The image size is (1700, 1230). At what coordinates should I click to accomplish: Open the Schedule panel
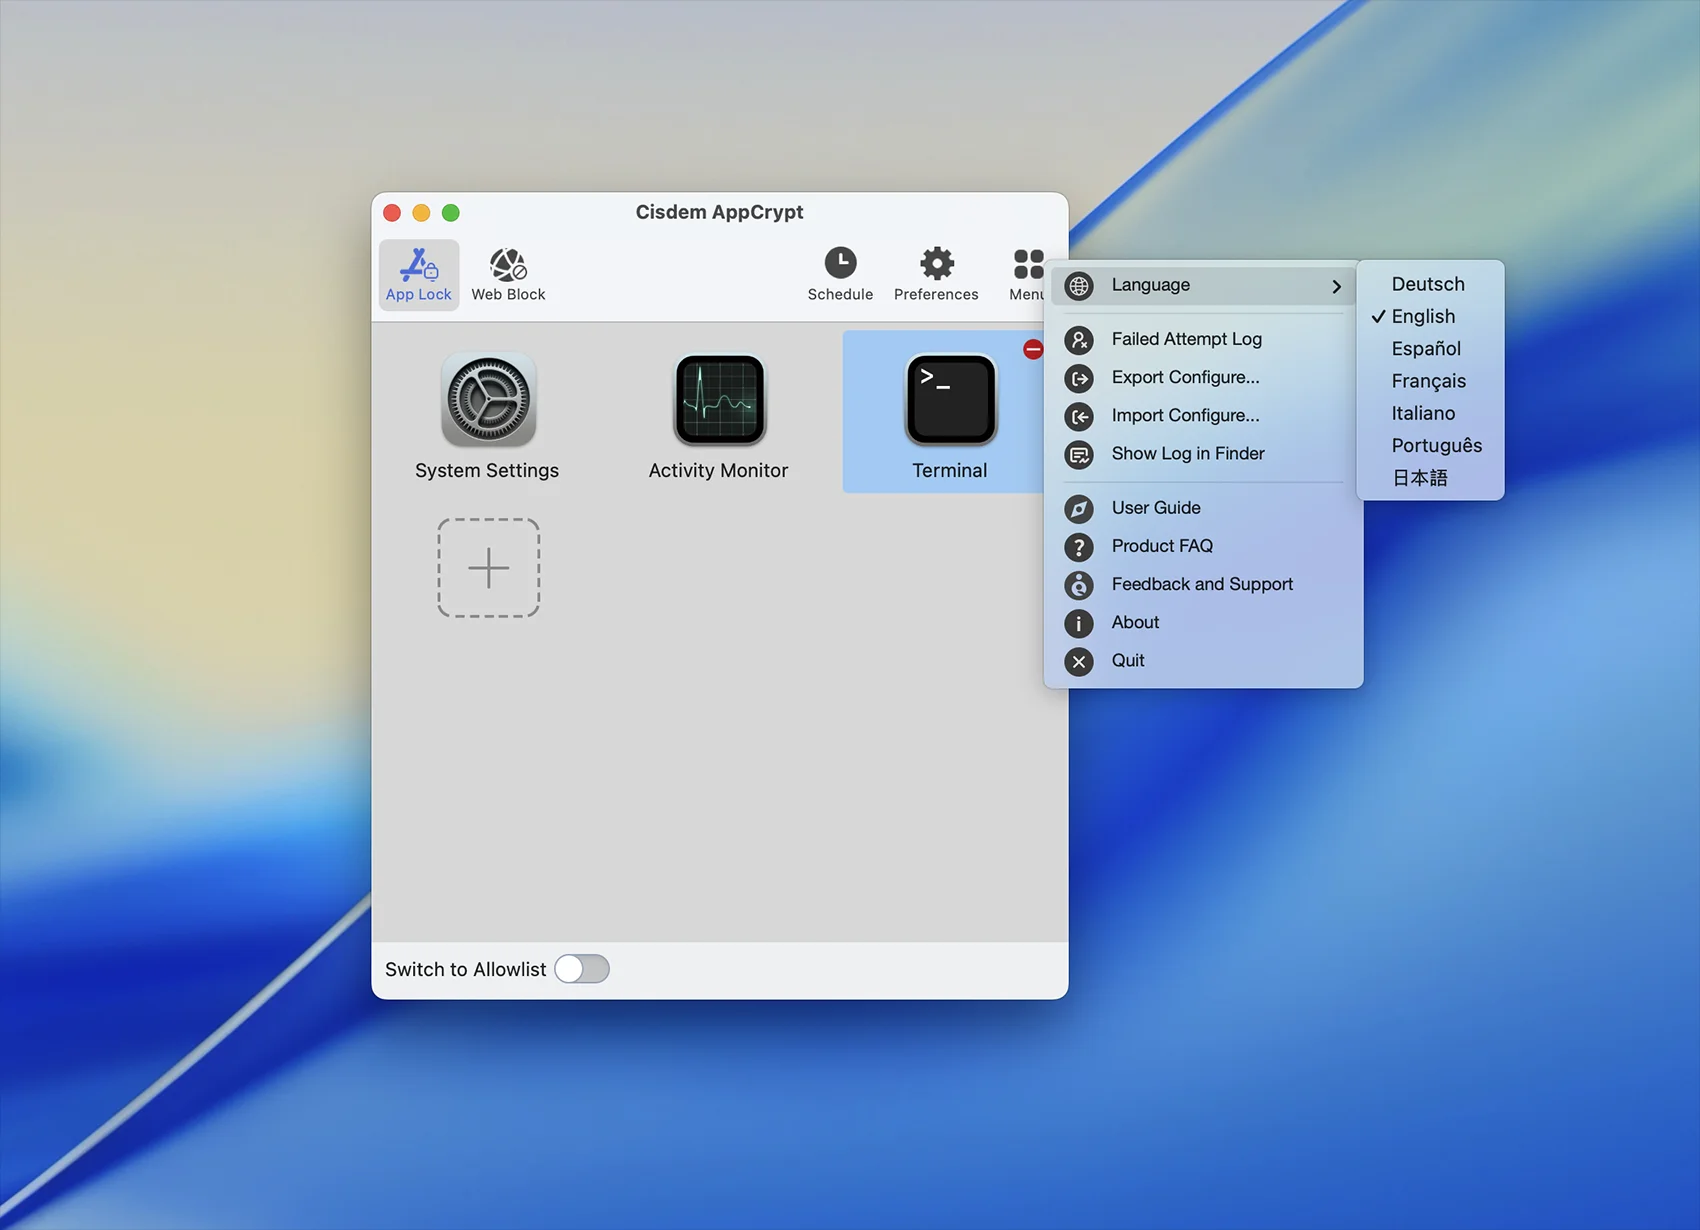pyautogui.click(x=840, y=274)
